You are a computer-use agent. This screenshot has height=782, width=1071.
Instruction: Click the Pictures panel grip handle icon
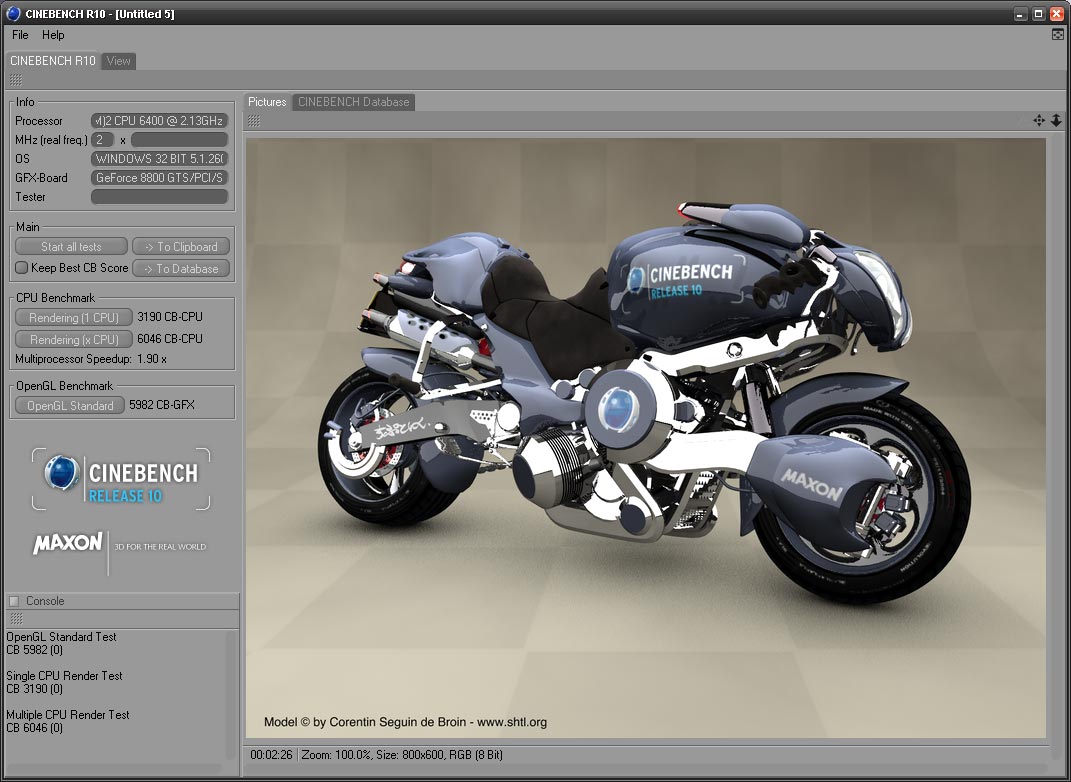tap(253, 121)
